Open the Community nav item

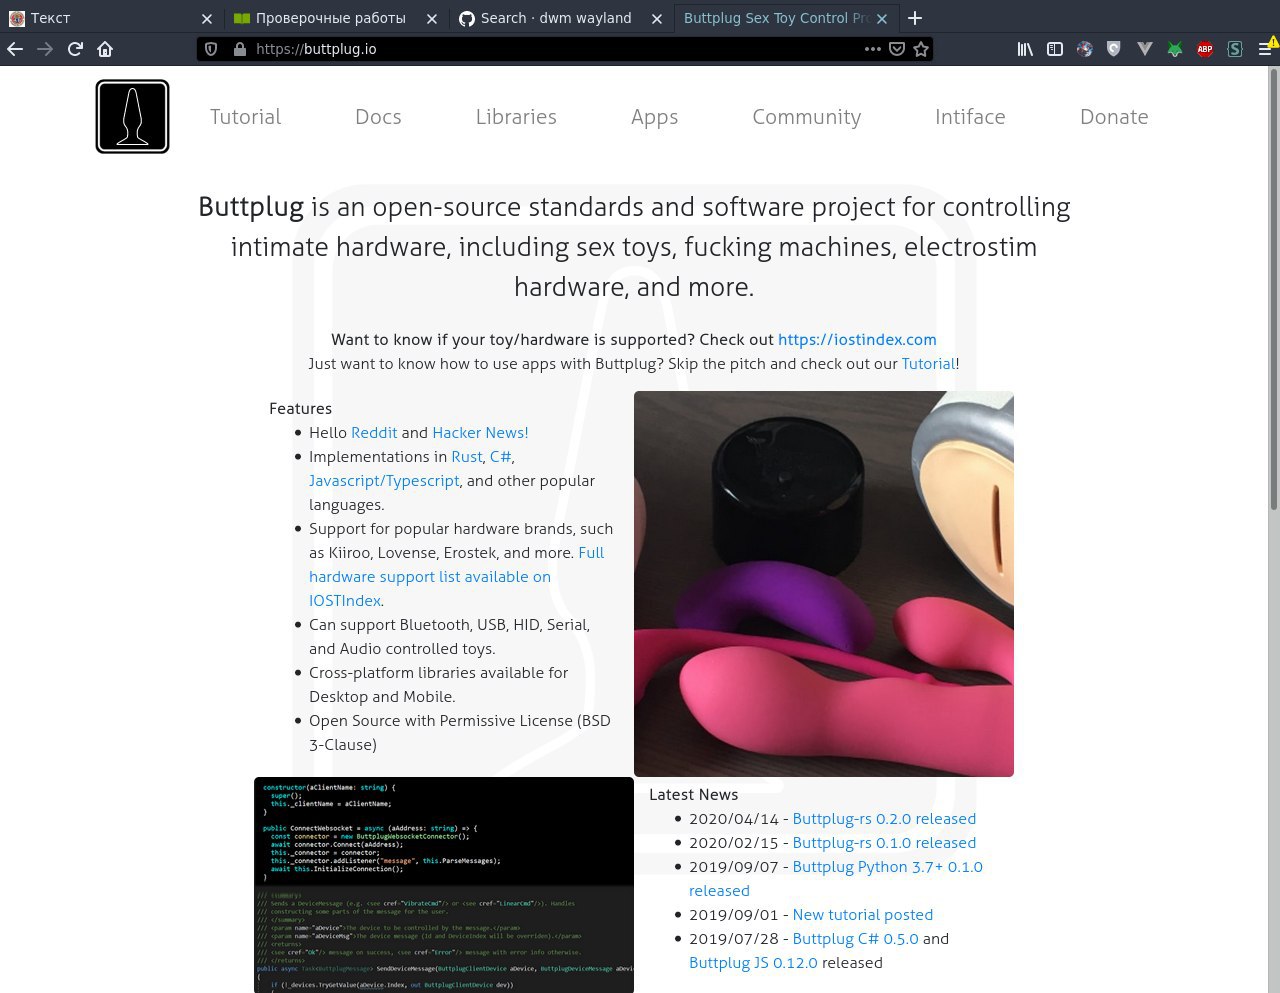807,117
